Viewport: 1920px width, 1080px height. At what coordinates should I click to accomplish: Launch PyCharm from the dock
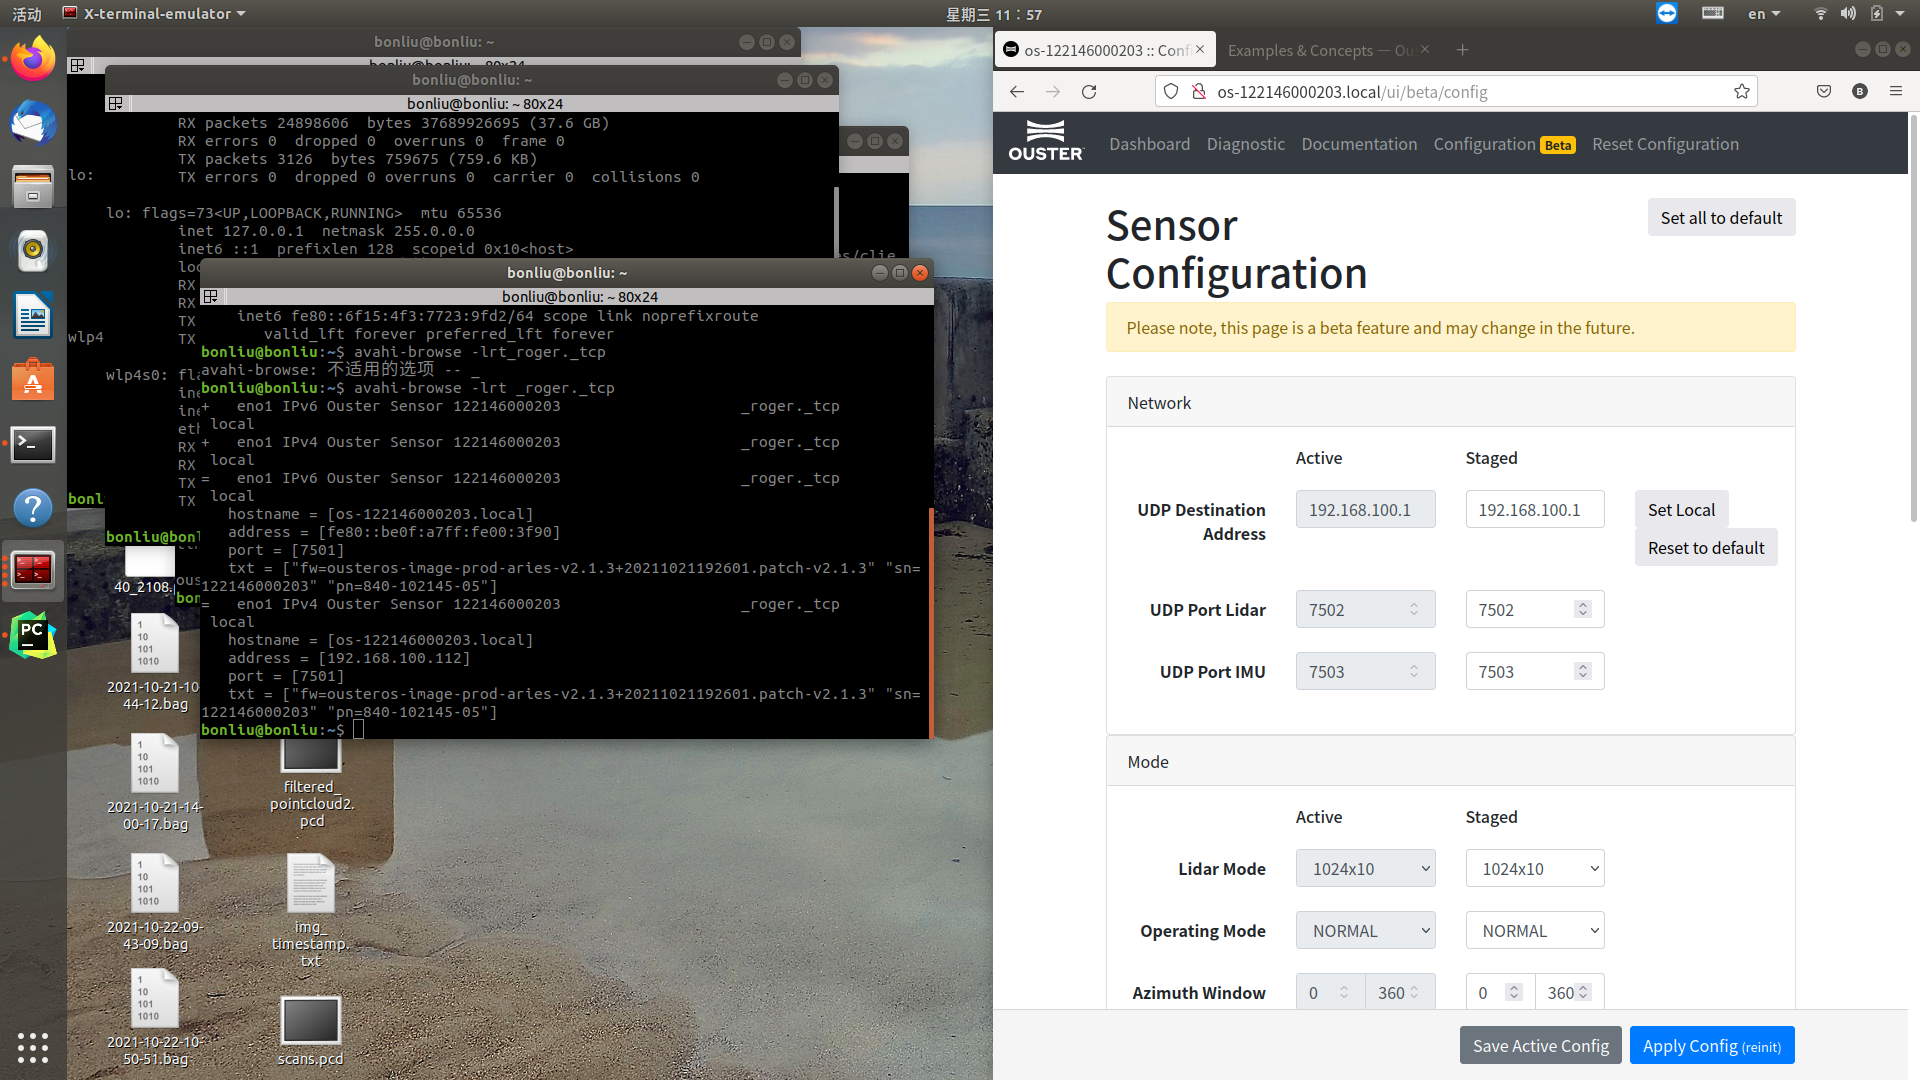point(33,634)
